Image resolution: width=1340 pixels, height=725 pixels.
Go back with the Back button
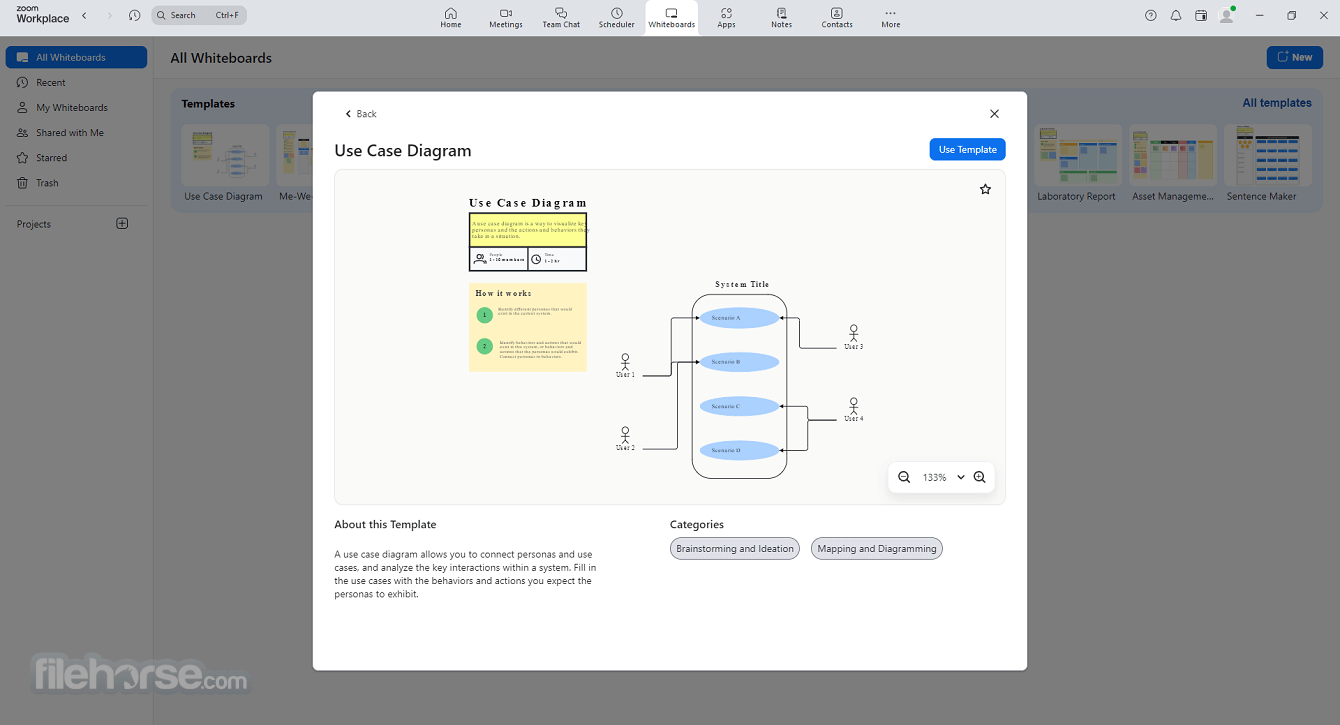coord(361,114)
